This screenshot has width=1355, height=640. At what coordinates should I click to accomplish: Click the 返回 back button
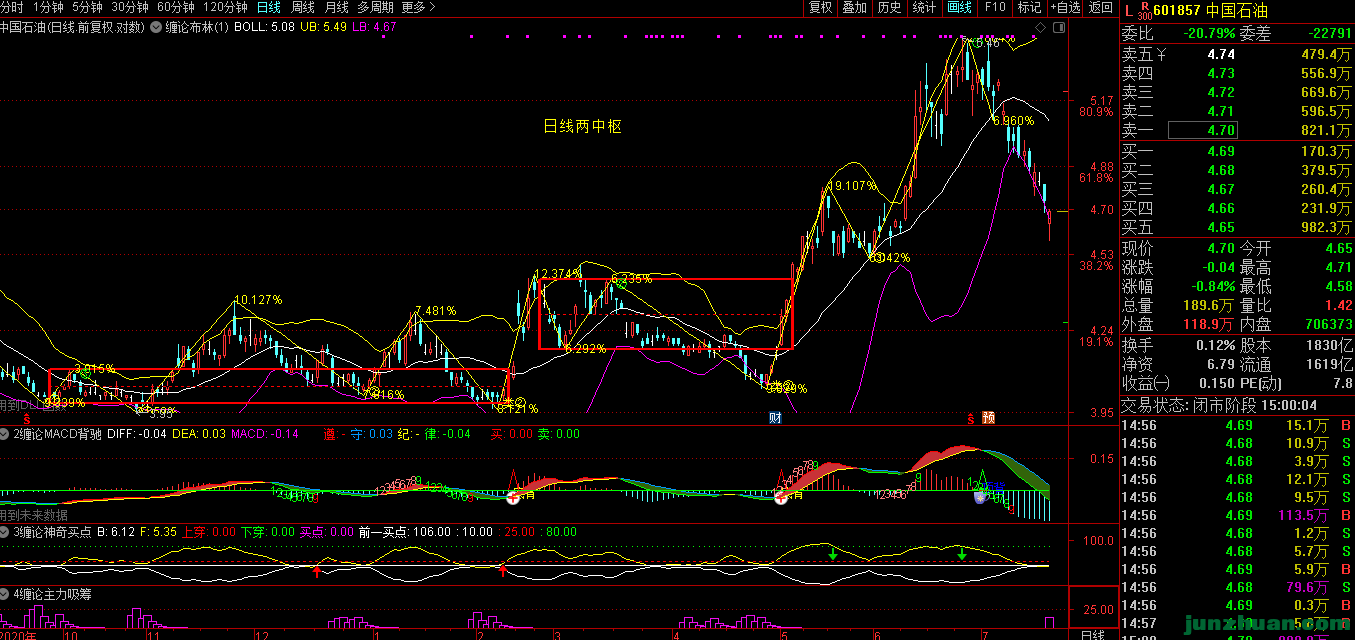coord(1100,8)
